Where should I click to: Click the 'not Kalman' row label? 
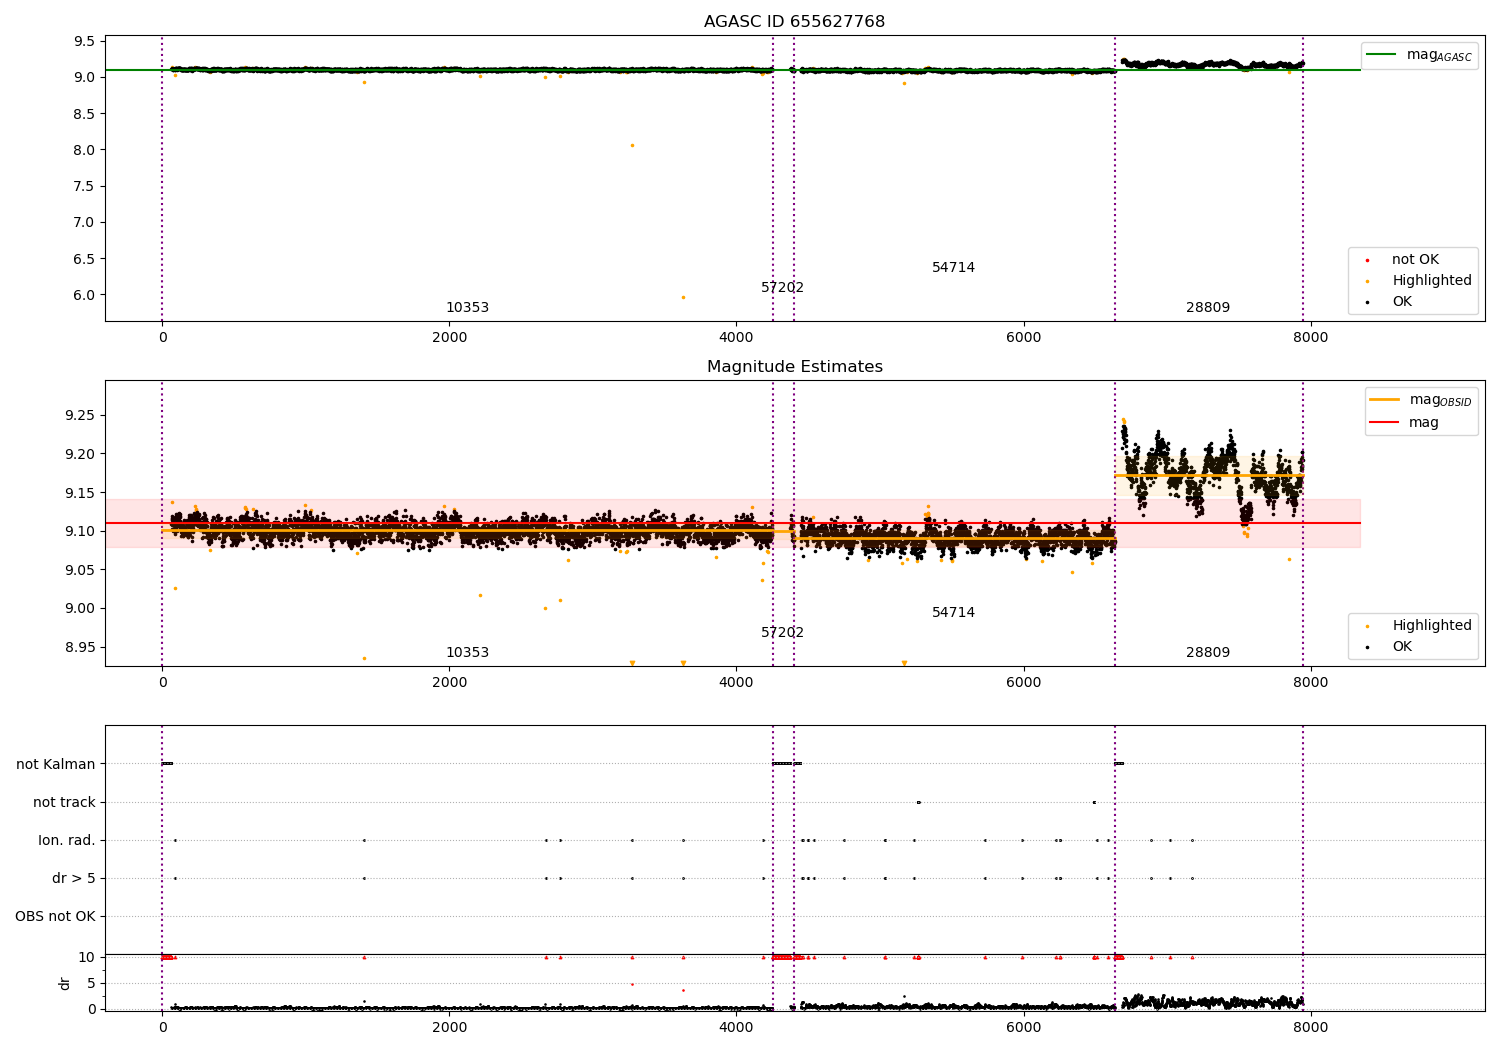[56, 764]
